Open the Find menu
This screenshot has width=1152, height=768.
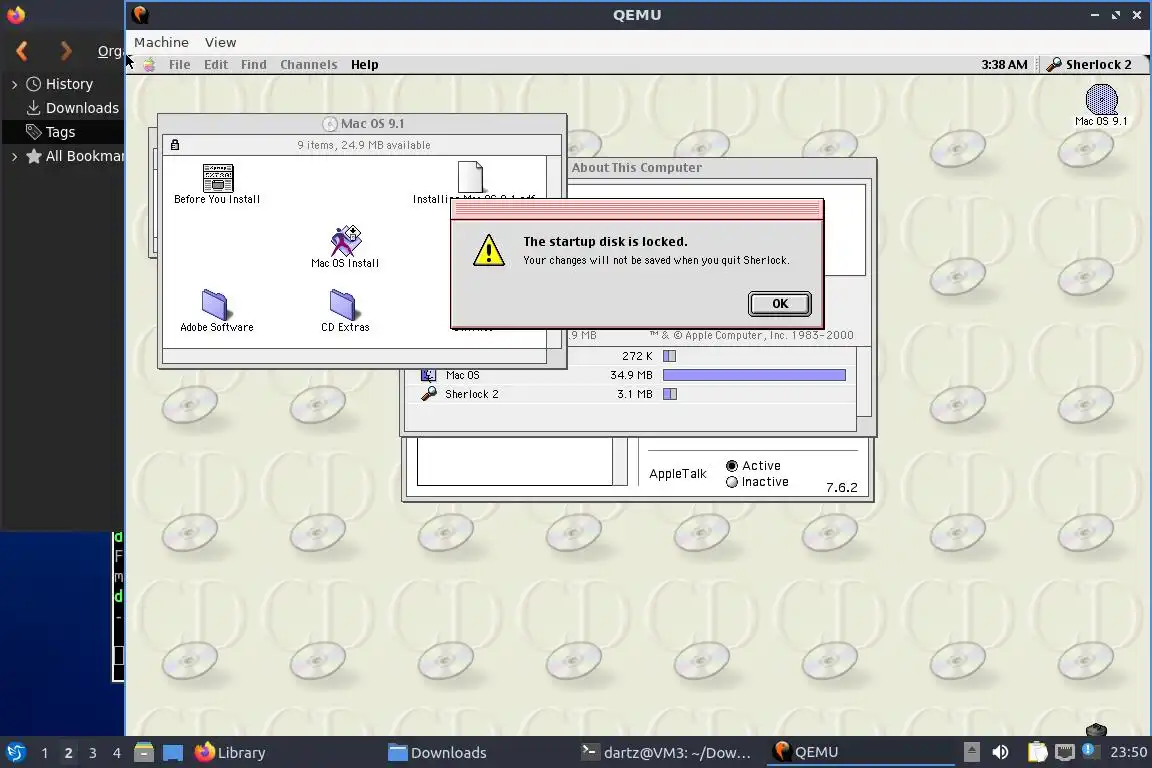[253, 65]
